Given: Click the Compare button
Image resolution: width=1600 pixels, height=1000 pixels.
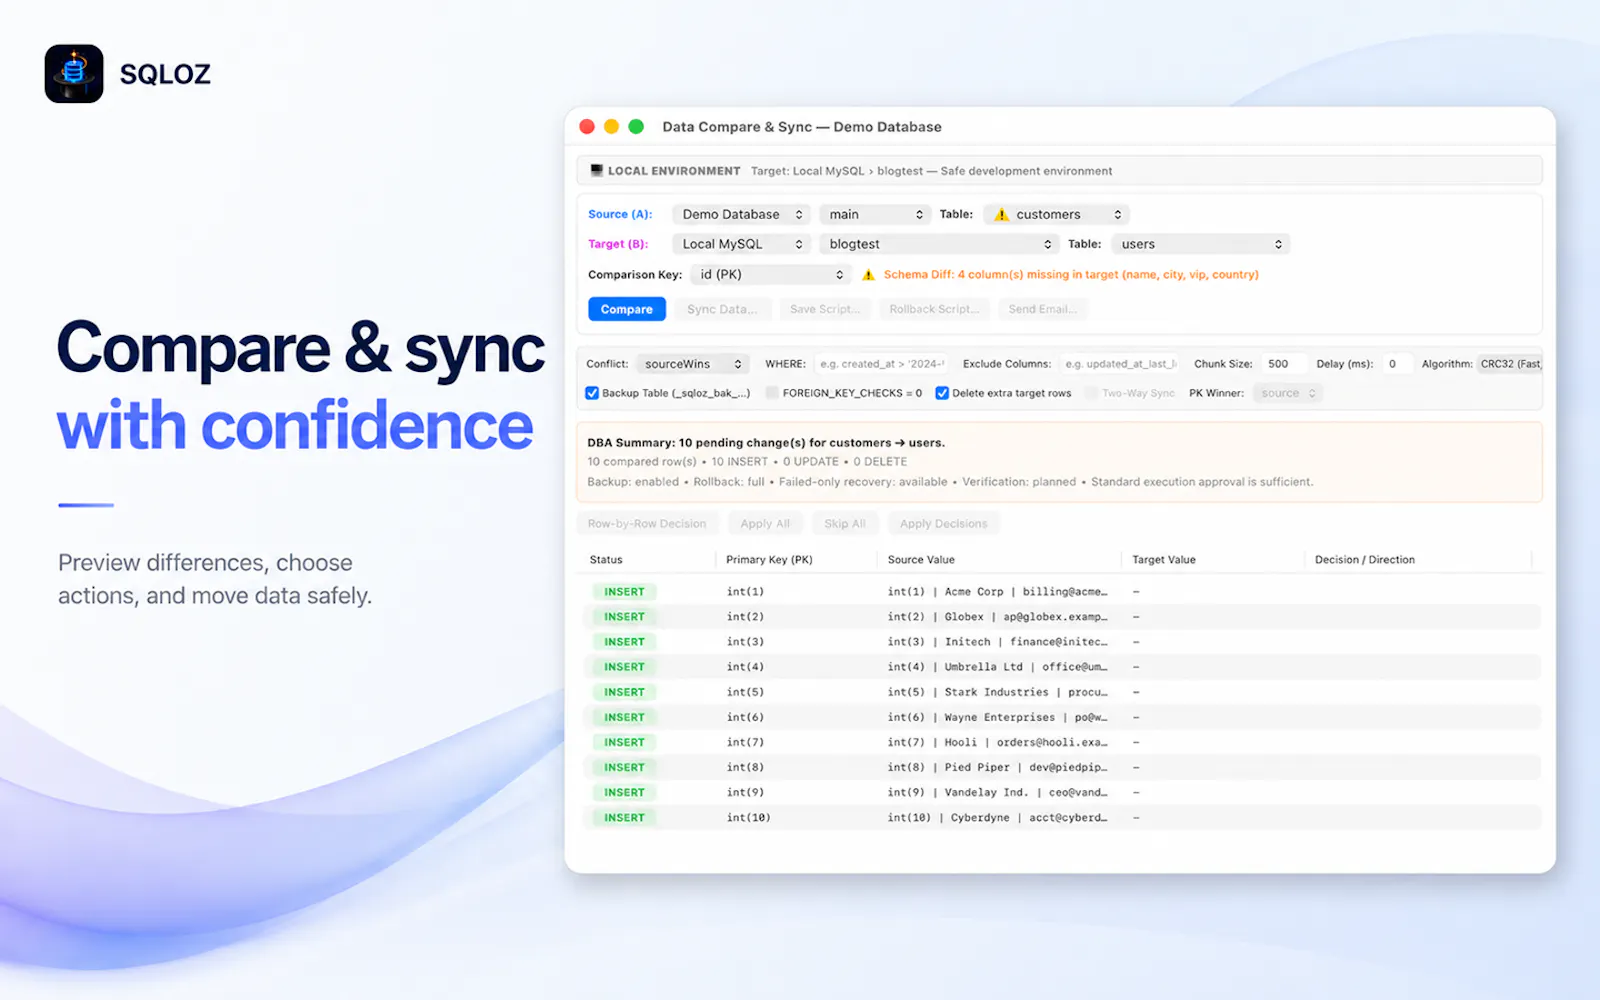Looking at the screenshot, I should tap(627, 309).
